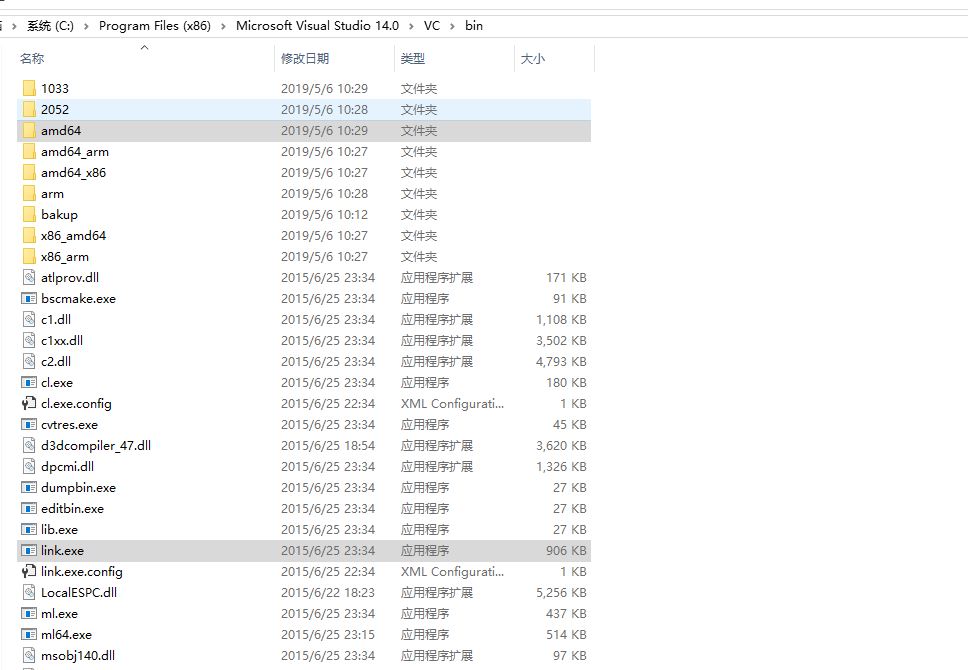Click the ml.exe application icon

29,613
